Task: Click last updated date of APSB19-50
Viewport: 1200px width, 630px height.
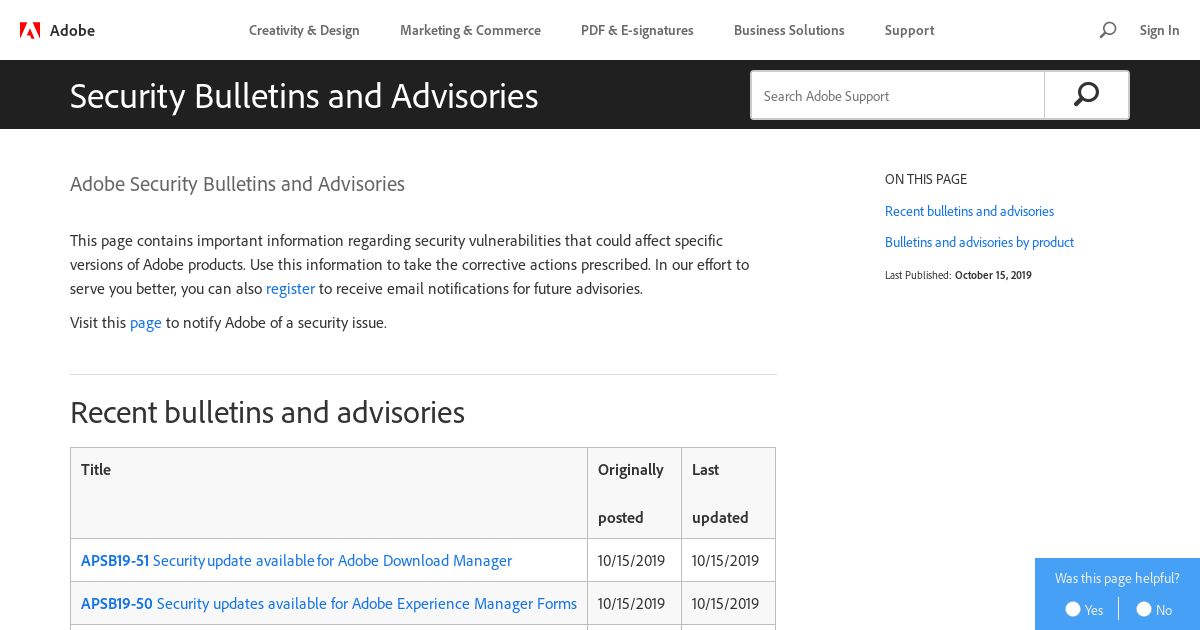Action: pyautogui.click(x=725, y=603)
